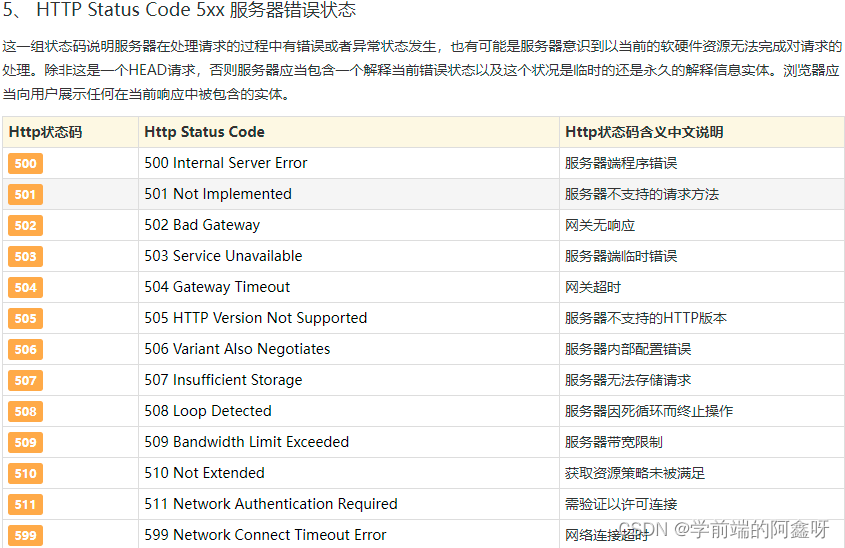Click the orange 509 status badge
Image resolution: width=845 pixels, height=548 pixels.
pos(25,442)
